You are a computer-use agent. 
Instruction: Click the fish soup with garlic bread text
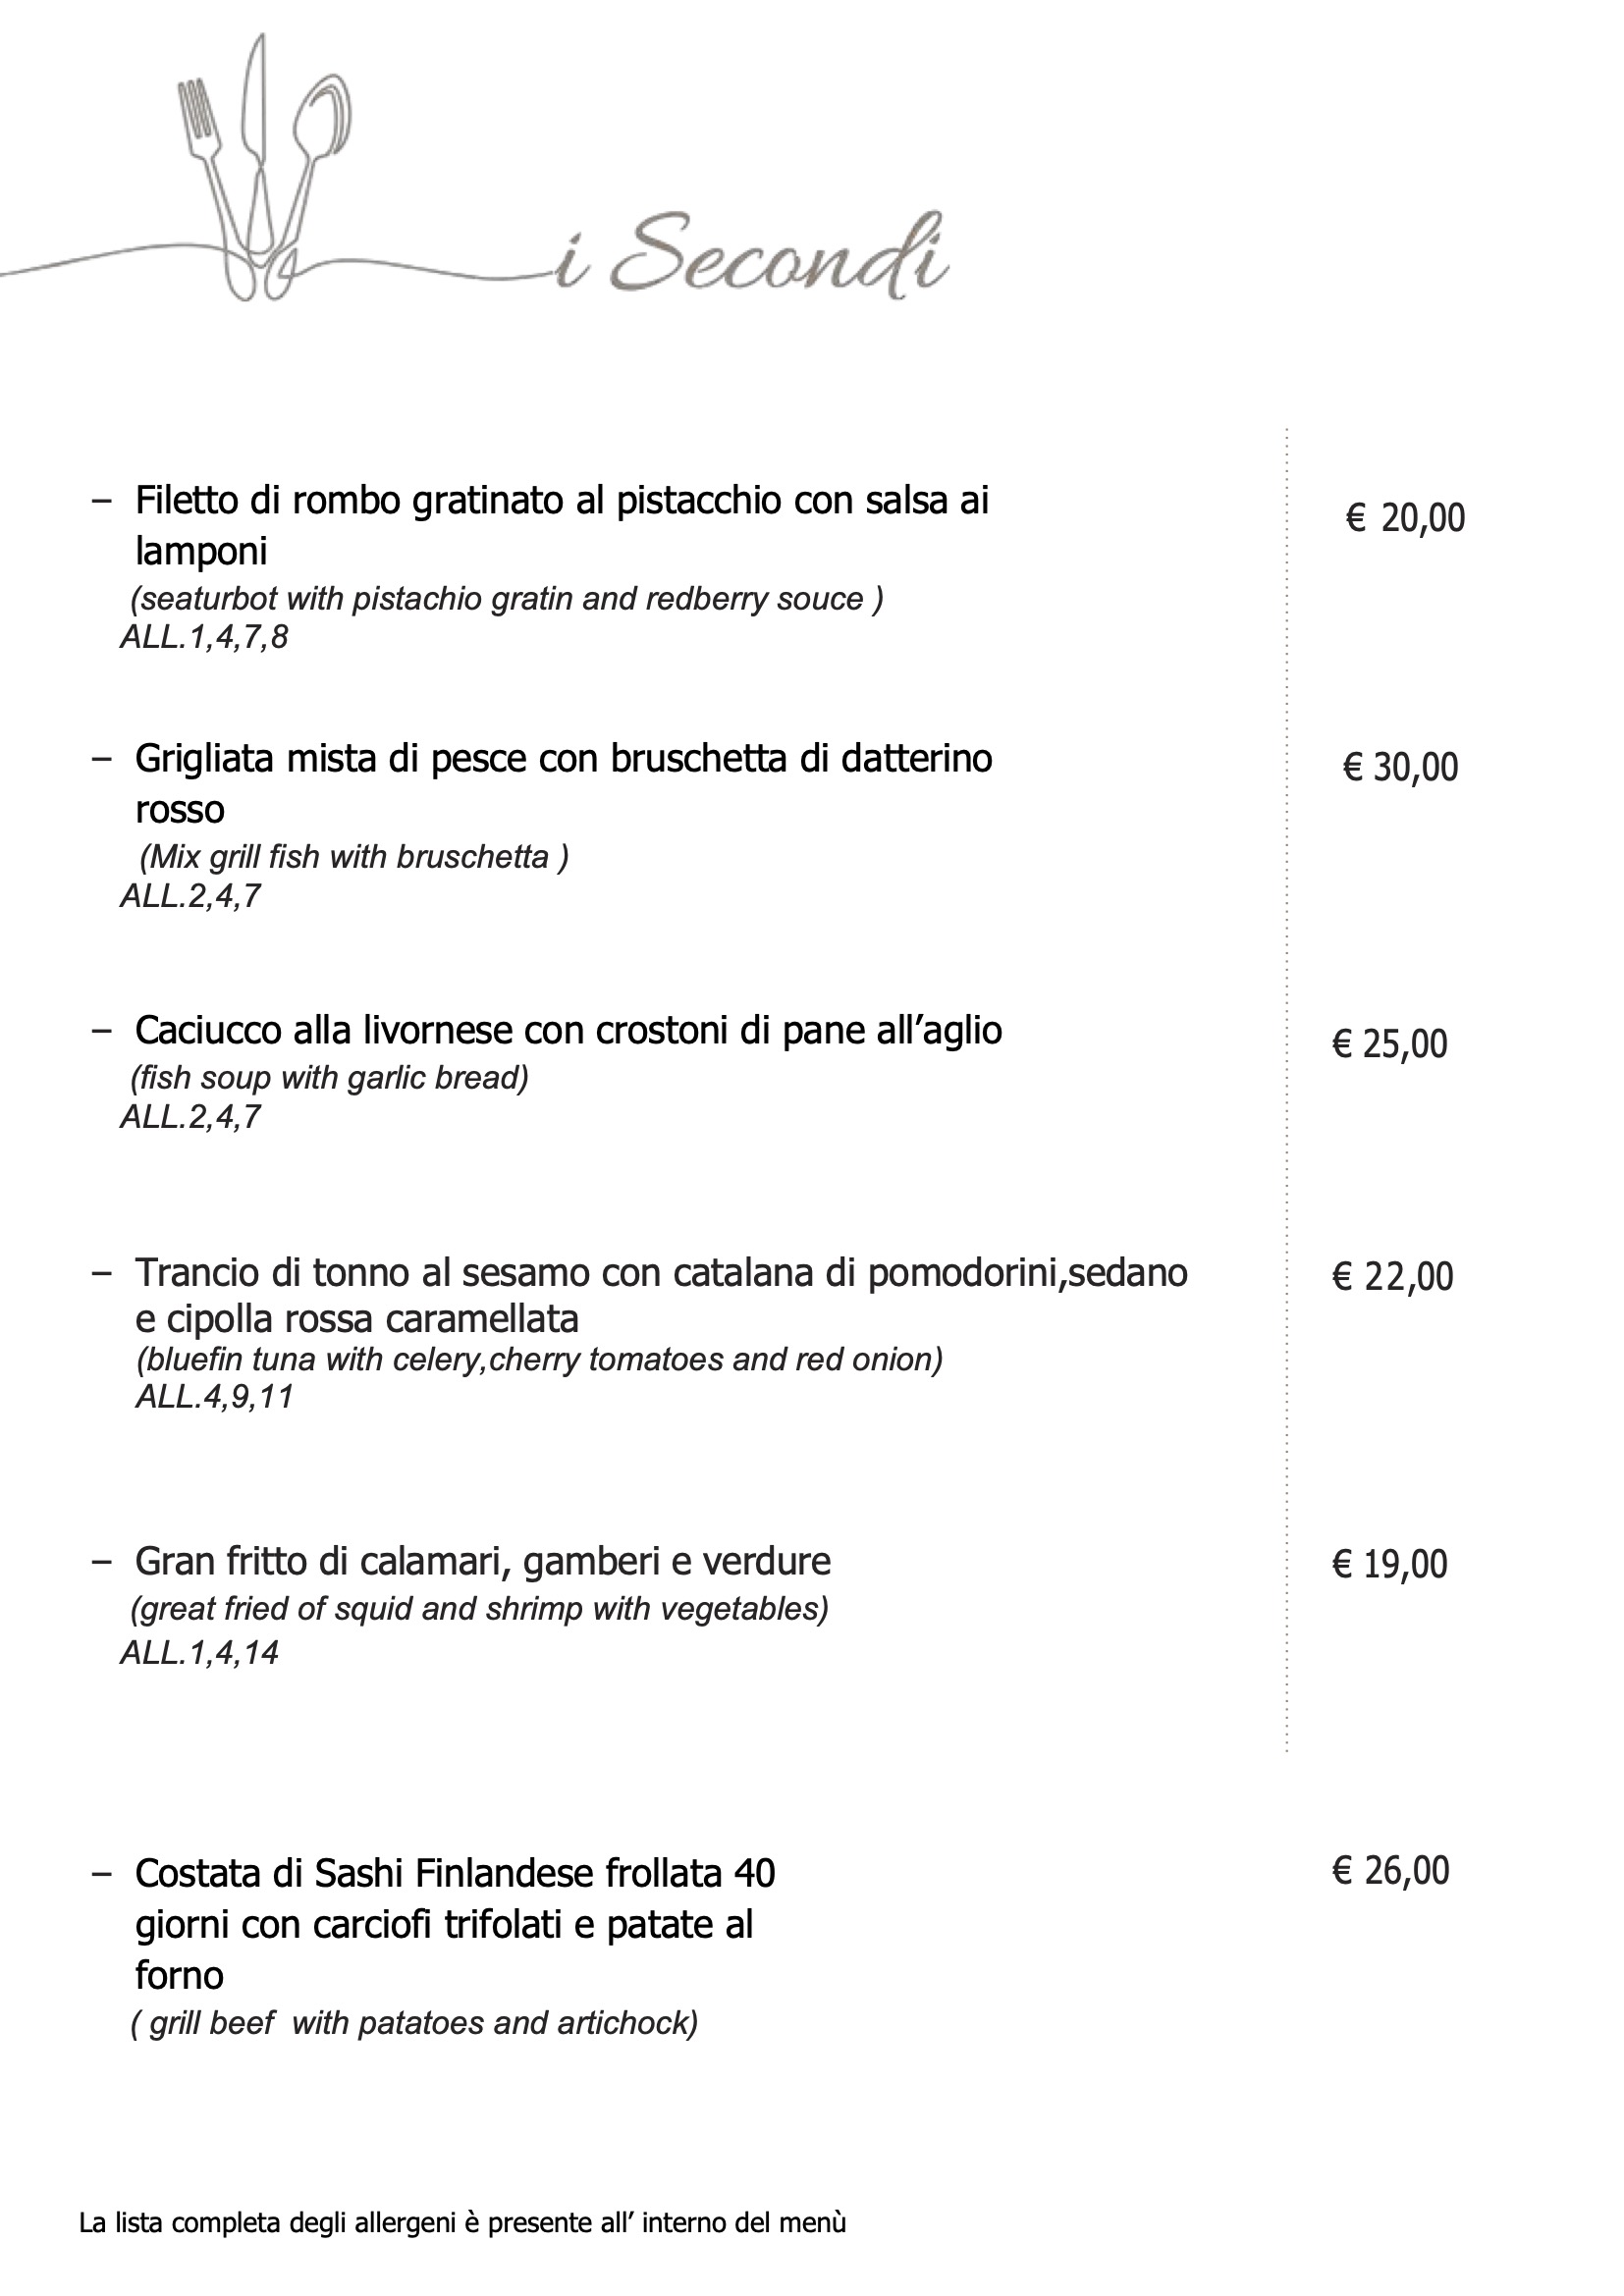(x=329, y=1077)
